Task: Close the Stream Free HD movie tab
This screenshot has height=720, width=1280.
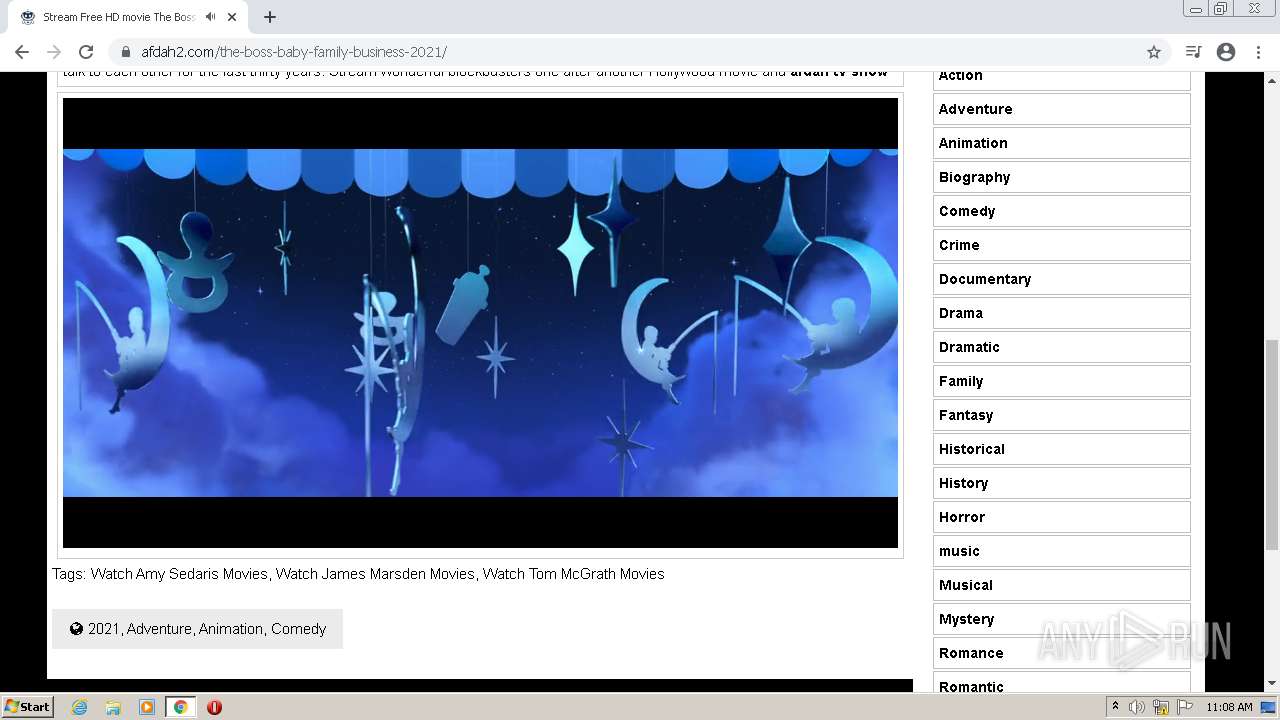Action: pyautogui.click(x=232, y=17)
